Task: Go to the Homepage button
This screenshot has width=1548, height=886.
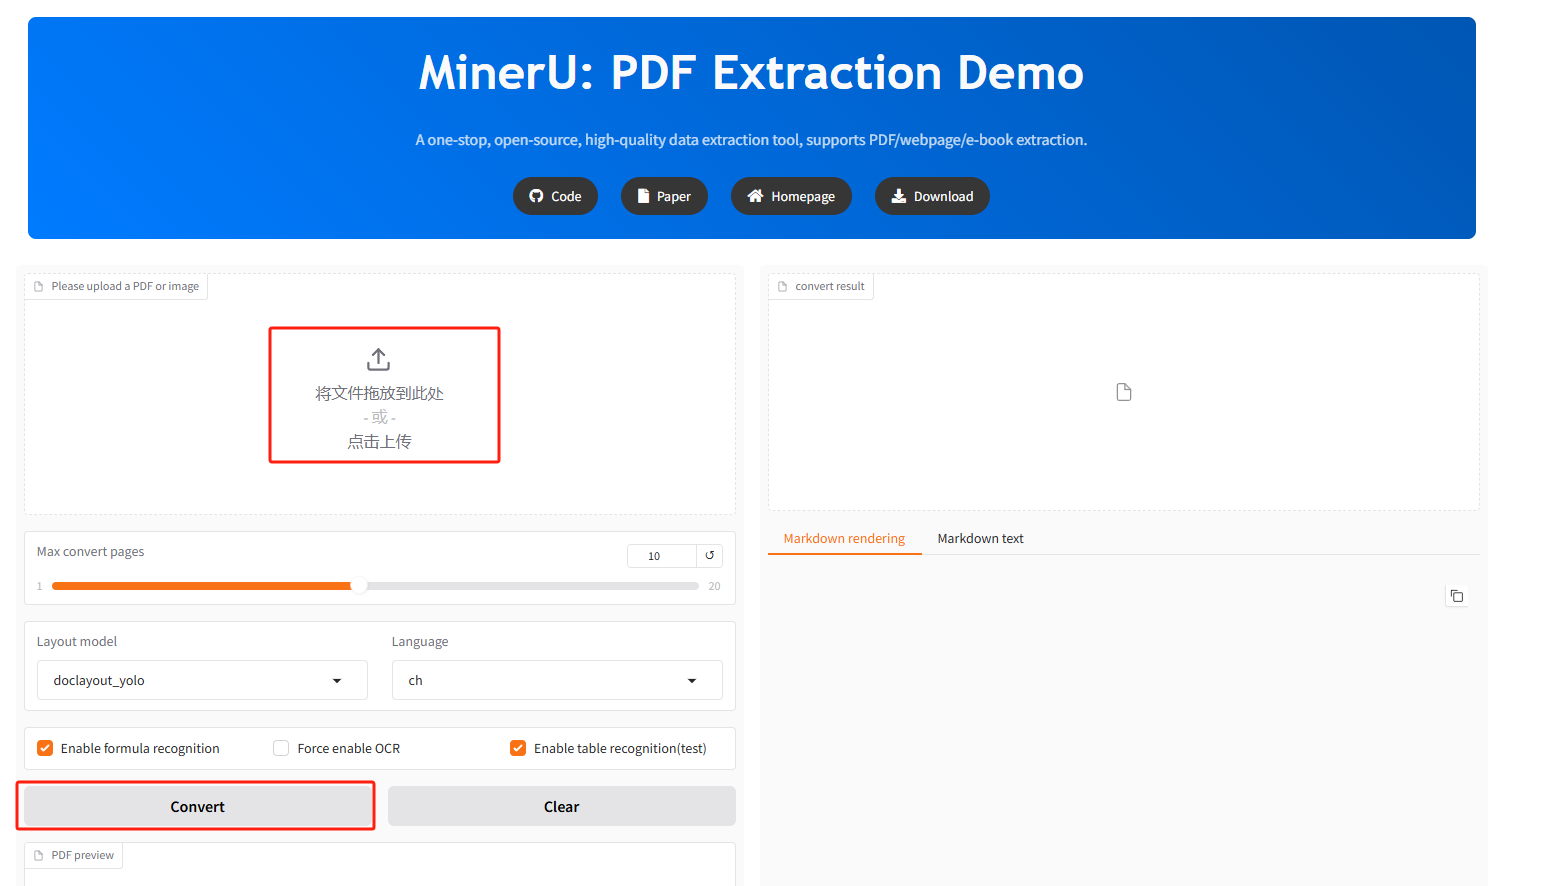Action: tap(791, 196)
